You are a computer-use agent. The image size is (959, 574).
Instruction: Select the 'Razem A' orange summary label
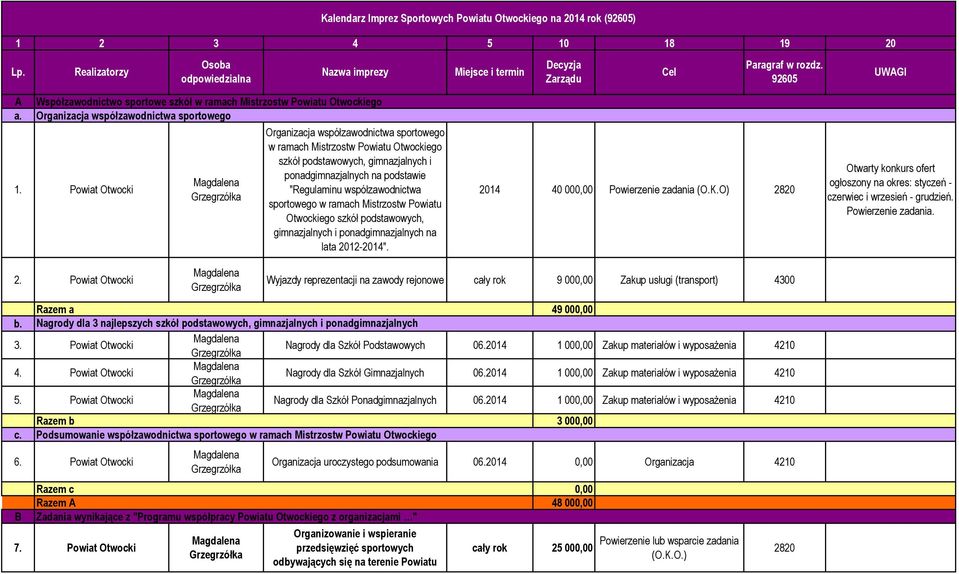[56, 503]
